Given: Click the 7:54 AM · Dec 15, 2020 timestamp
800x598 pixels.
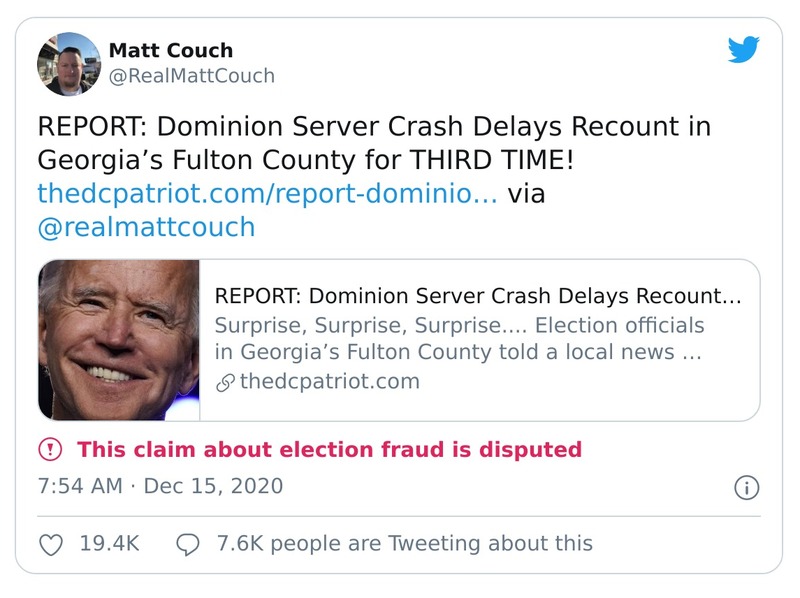Looking at the screenshot, I should pyautogui.click(x=160, y=487).
